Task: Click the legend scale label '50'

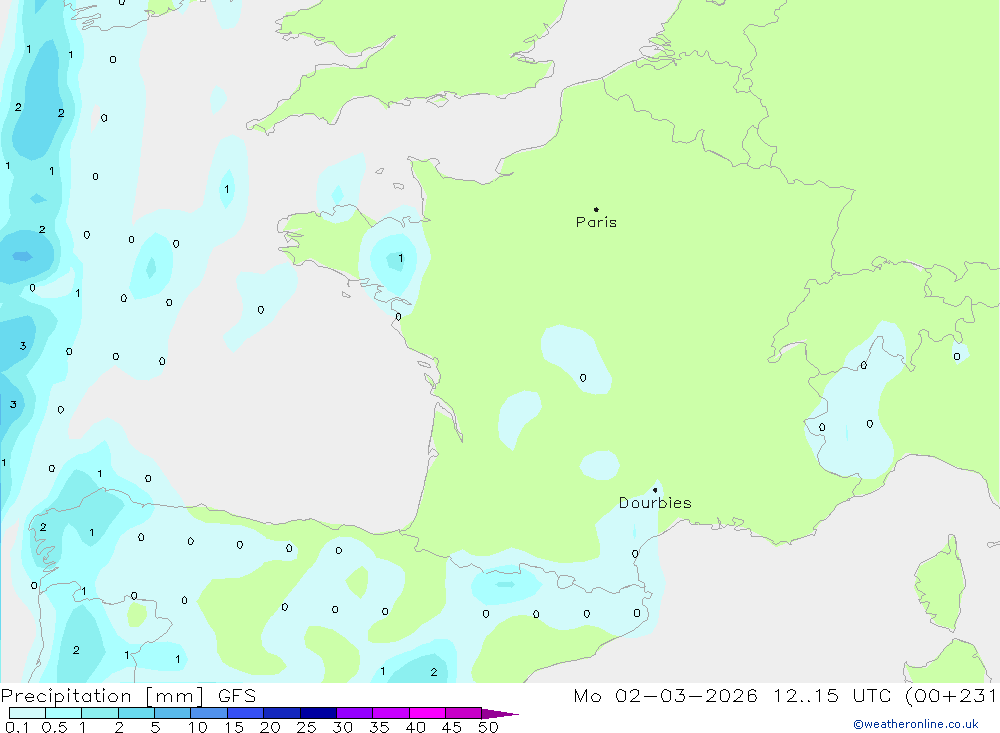Action: [x=488, y=727]
